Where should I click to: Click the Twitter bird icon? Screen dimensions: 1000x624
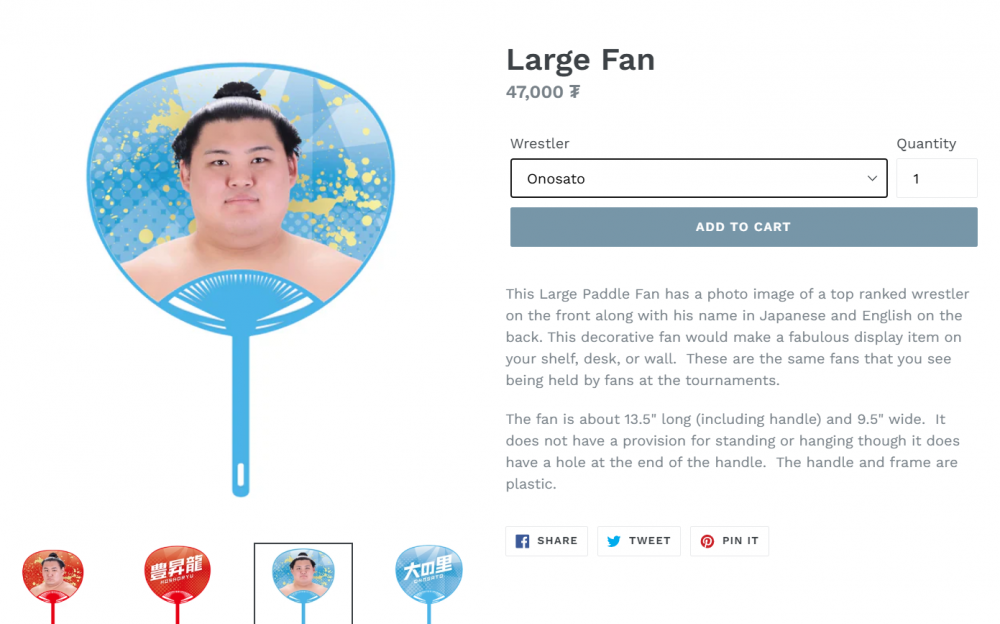614,541
